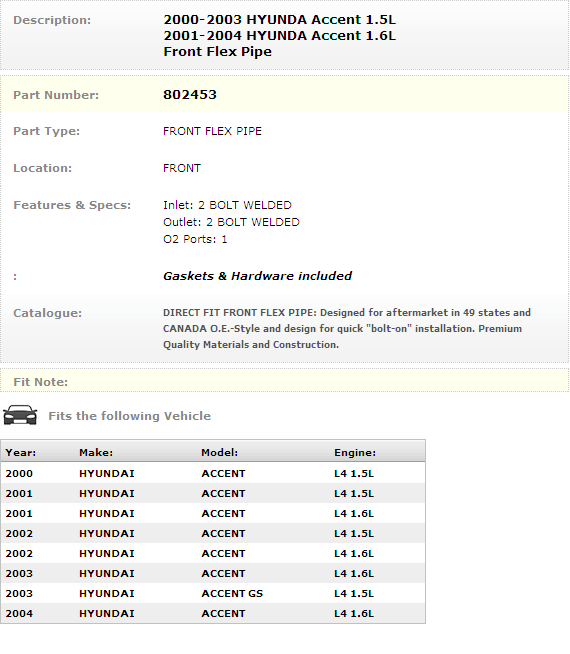Select year 2001 in the L4 1.6L row
This screenshot has width=570, height=654.
(19, 514)
